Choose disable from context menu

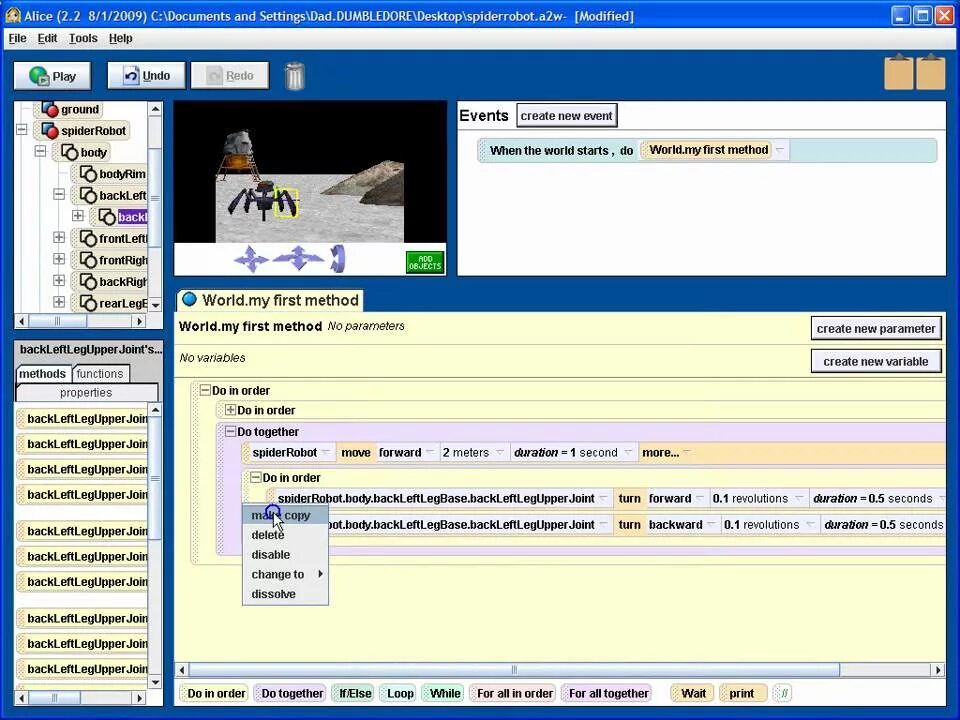(x=285, y=555)
